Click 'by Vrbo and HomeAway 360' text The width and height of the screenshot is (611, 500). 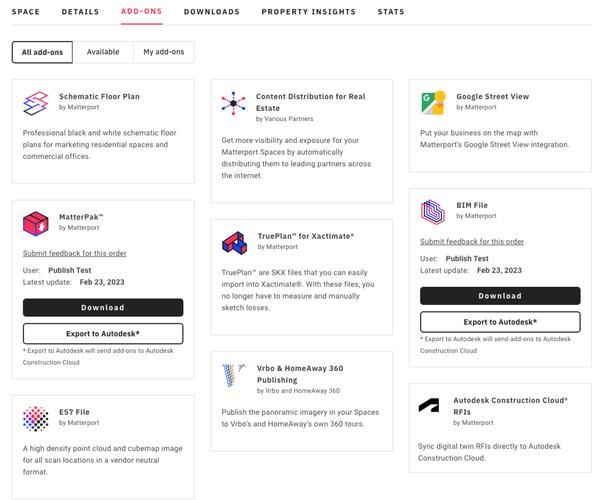coord(298,390)
